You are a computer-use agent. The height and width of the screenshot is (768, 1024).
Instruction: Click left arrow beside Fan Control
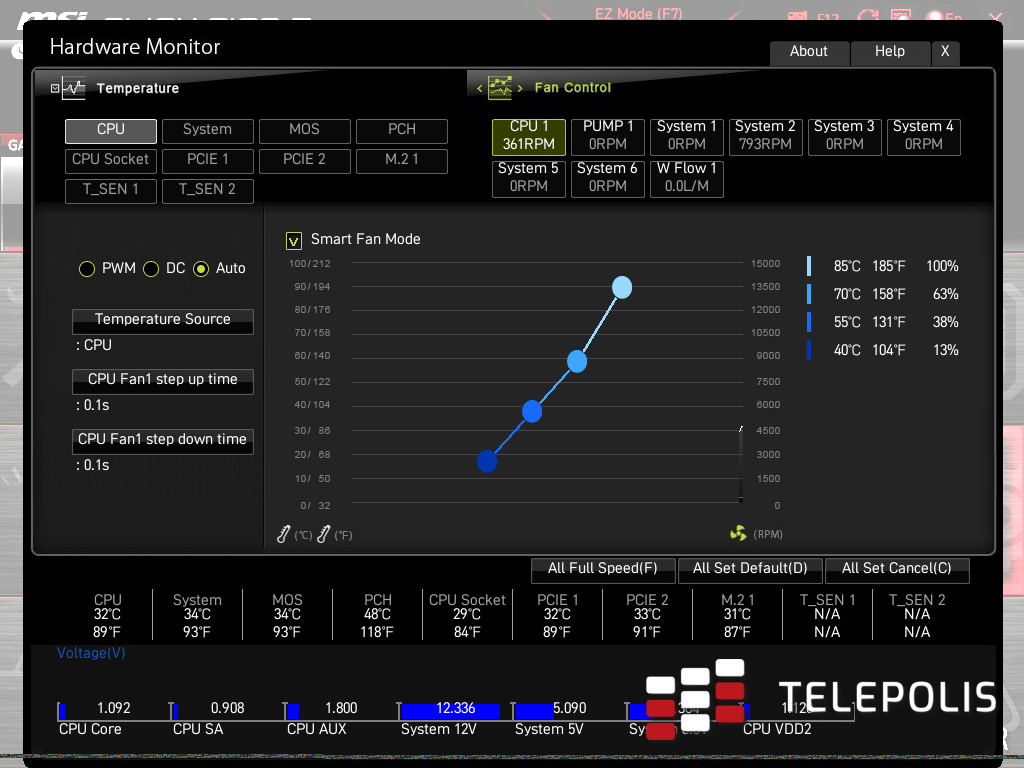(x=479, y=88)
